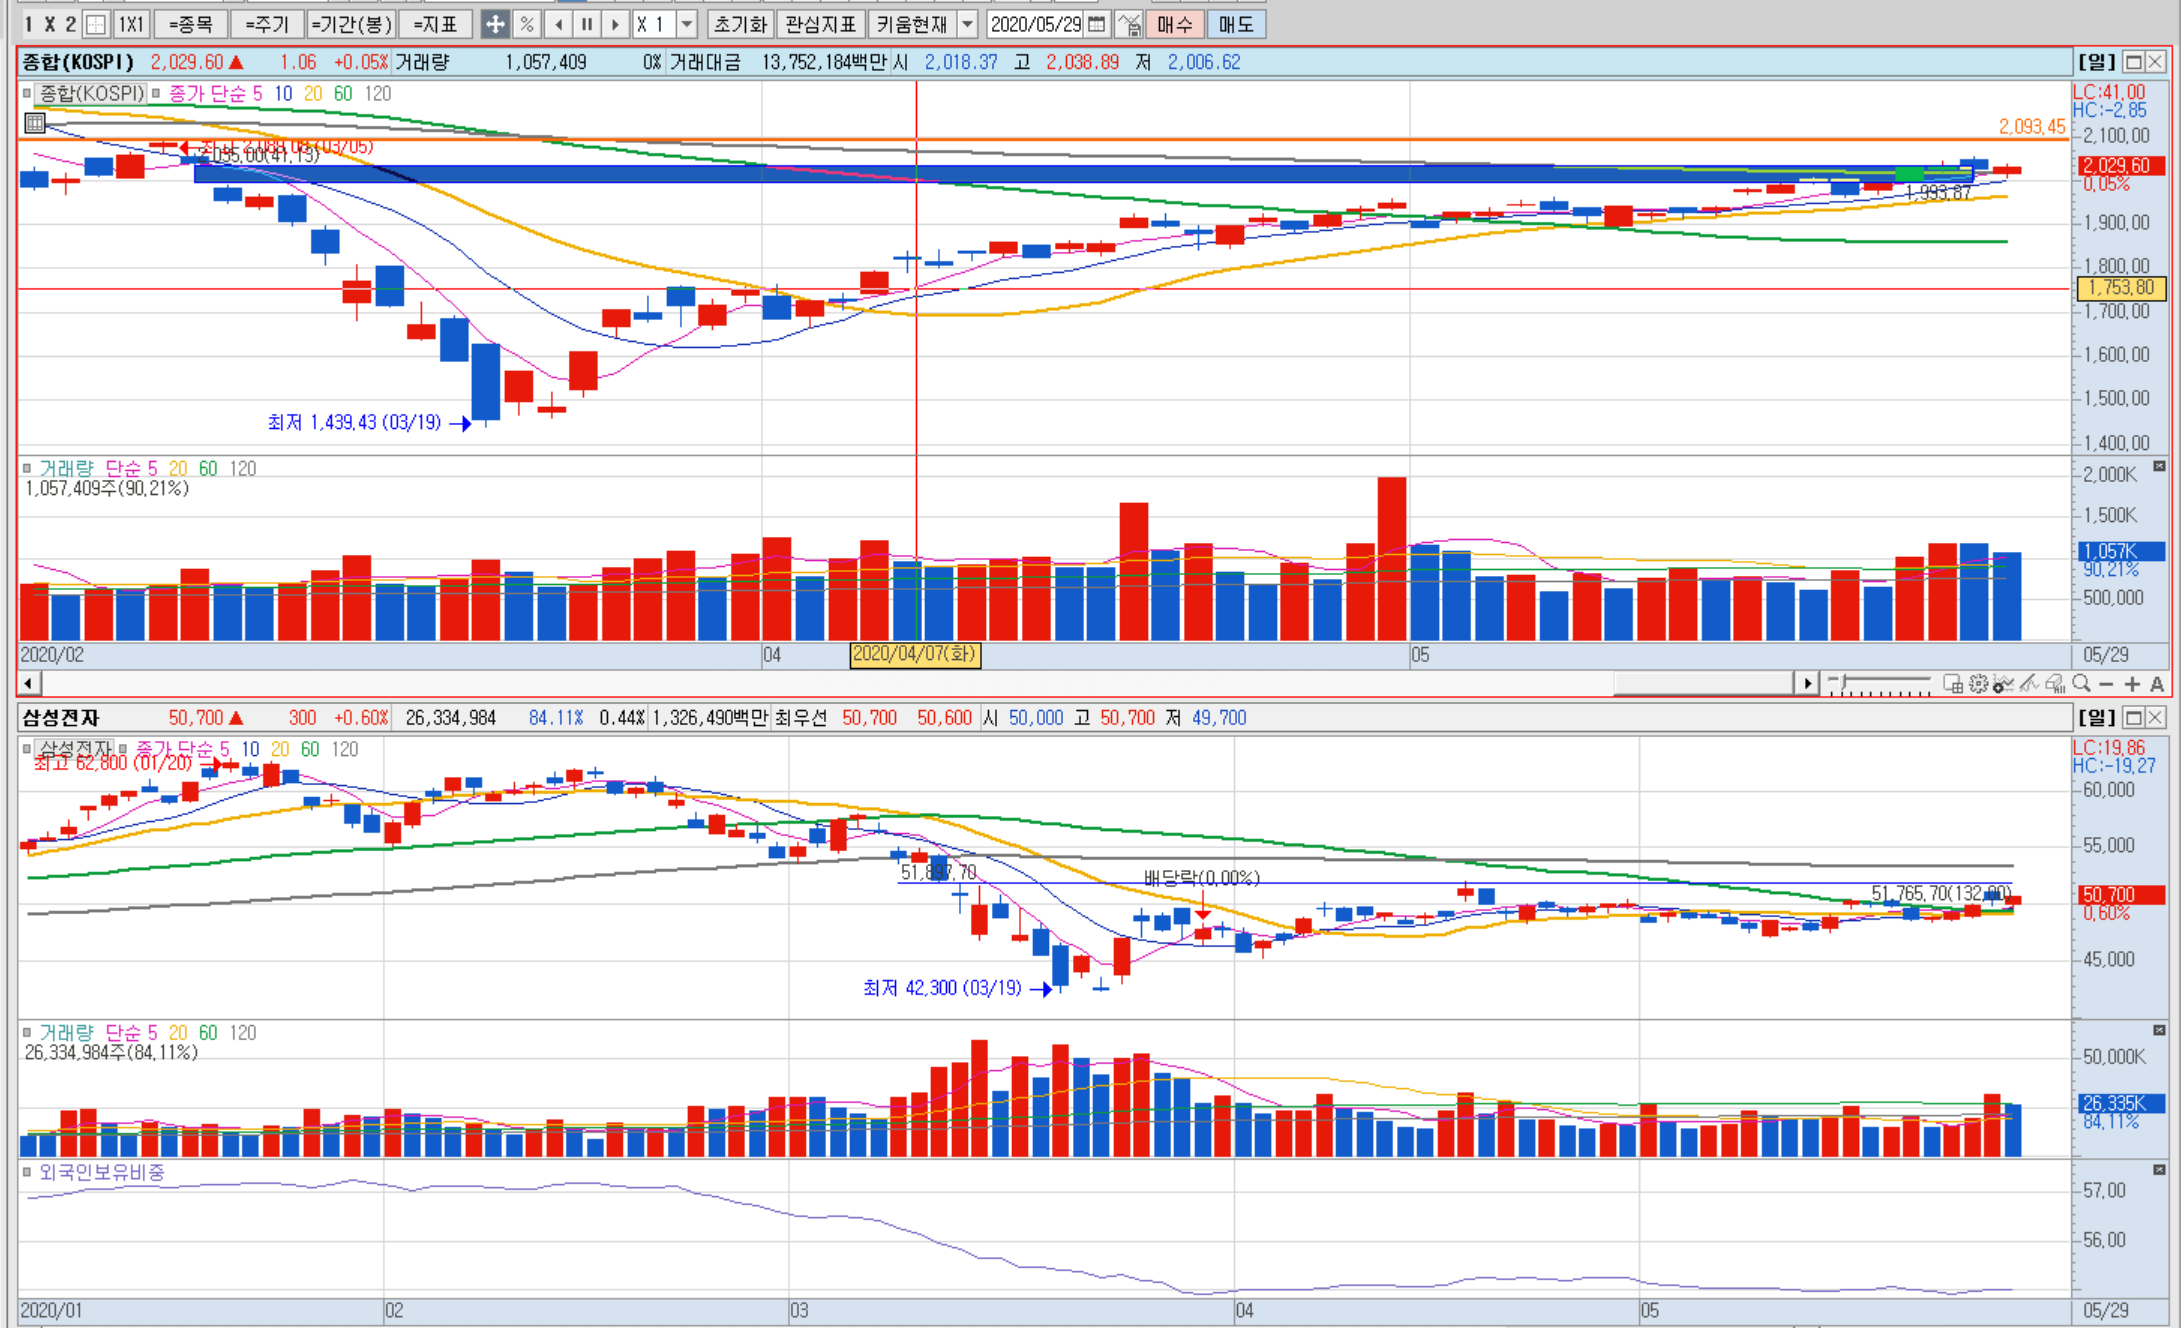This screenshot has height=1328, width=2181.
Task: Activate the crosshair cursor tool
Action: coord(495,24)
